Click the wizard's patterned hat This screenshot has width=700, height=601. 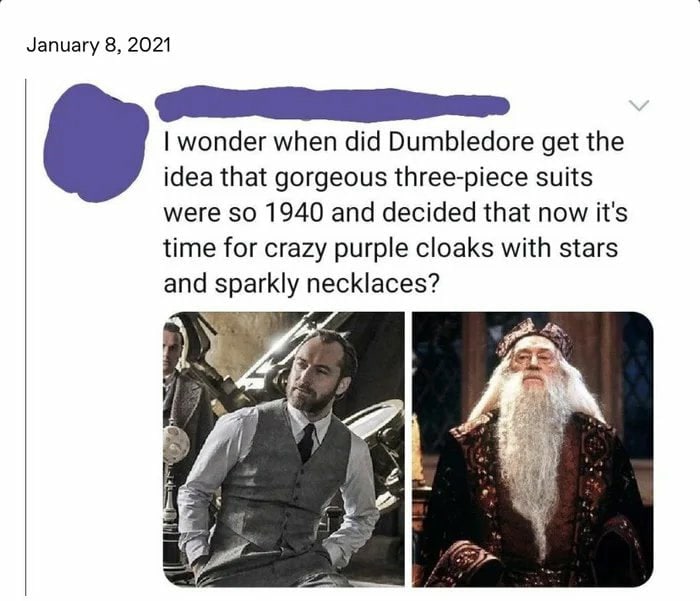(534, 338)
